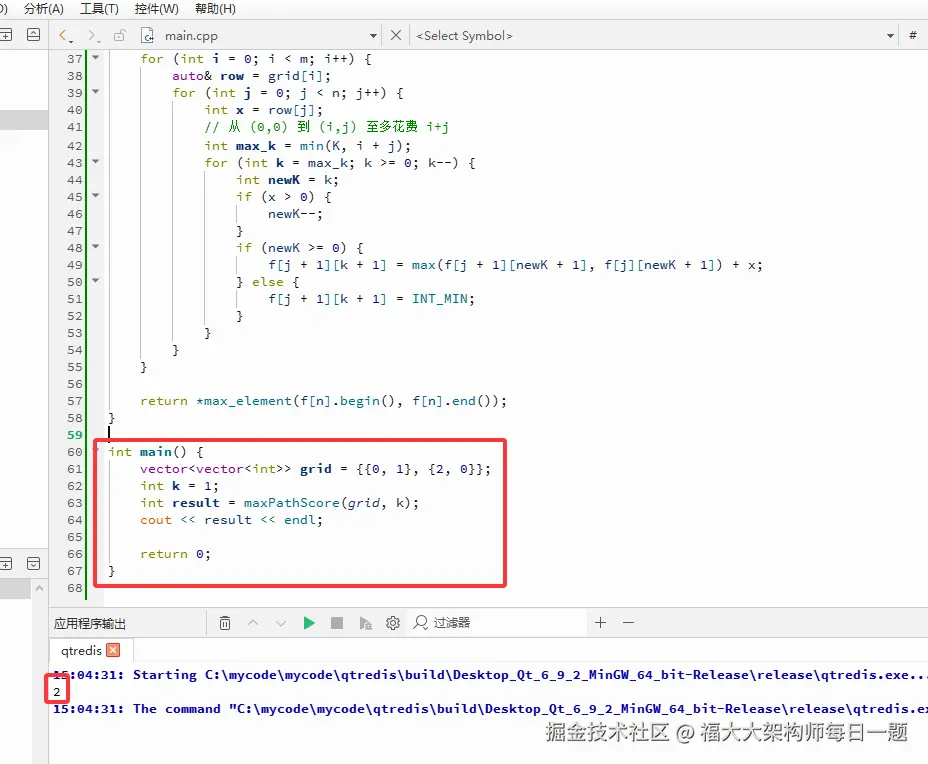The height and width of the screenshot is (764, 928).
Task: Click the filter magnifier icon
Action: (x=420, y=623)
